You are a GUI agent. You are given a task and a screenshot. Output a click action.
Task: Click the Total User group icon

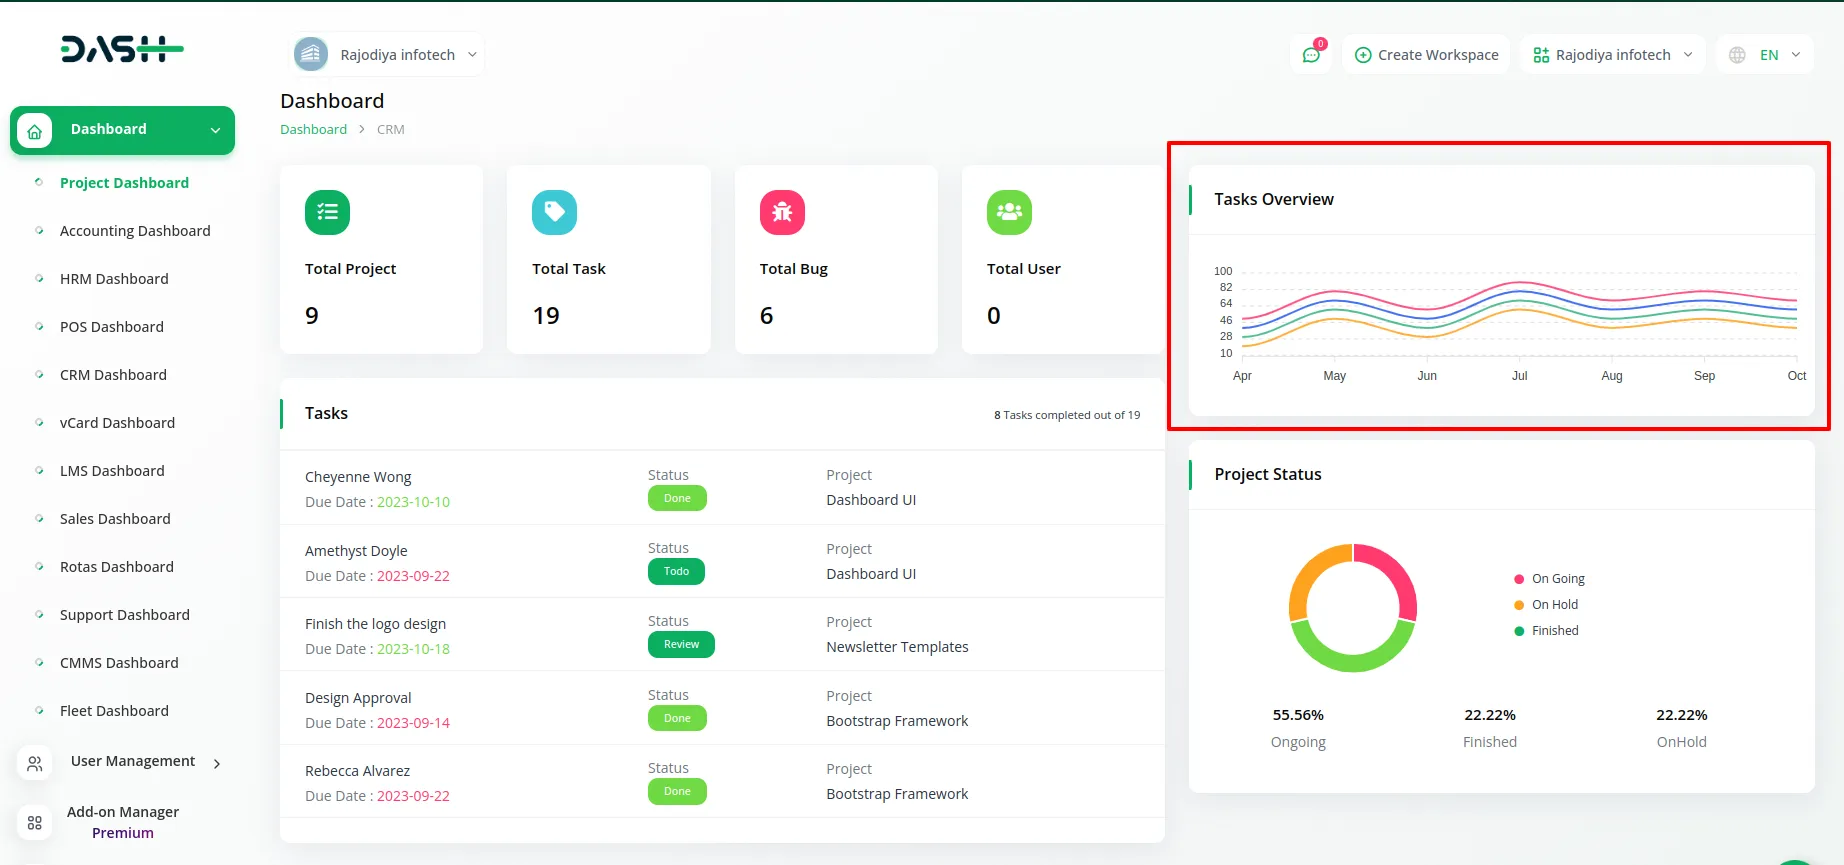coord(1009,212)
